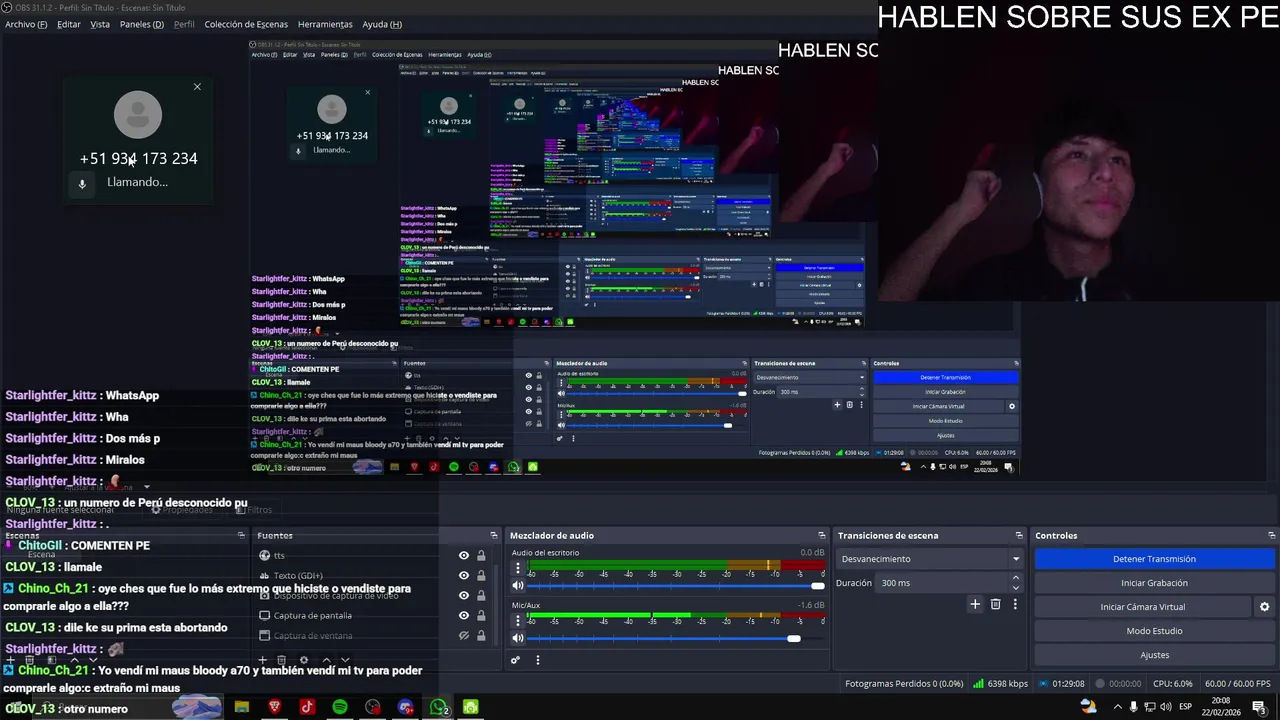Screen dimensions: 1280x720
Task: Hide the Dispositivo de captura de video source
Action: coord(464,596)
